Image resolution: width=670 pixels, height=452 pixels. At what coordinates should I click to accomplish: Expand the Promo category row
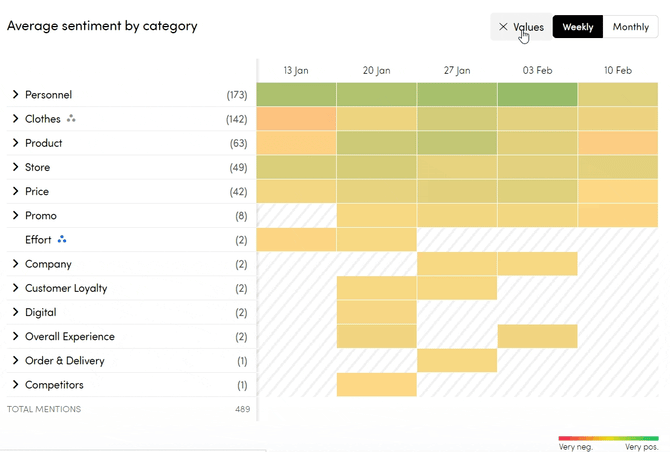(16, 215)
